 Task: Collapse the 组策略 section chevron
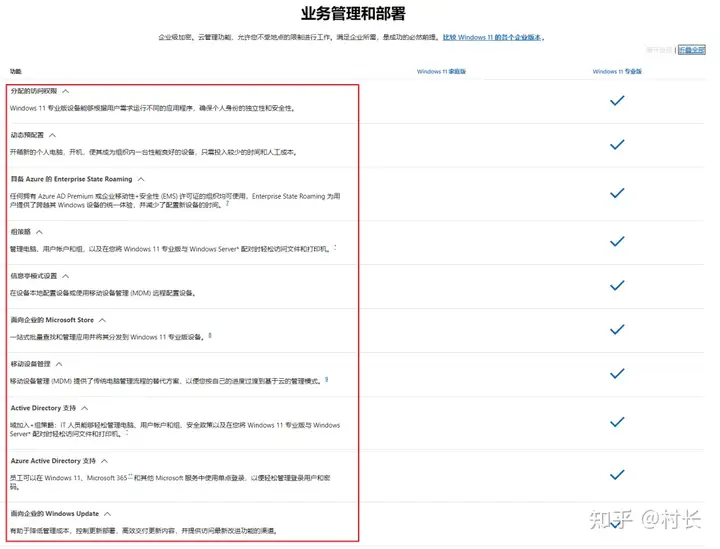(39, 232)
